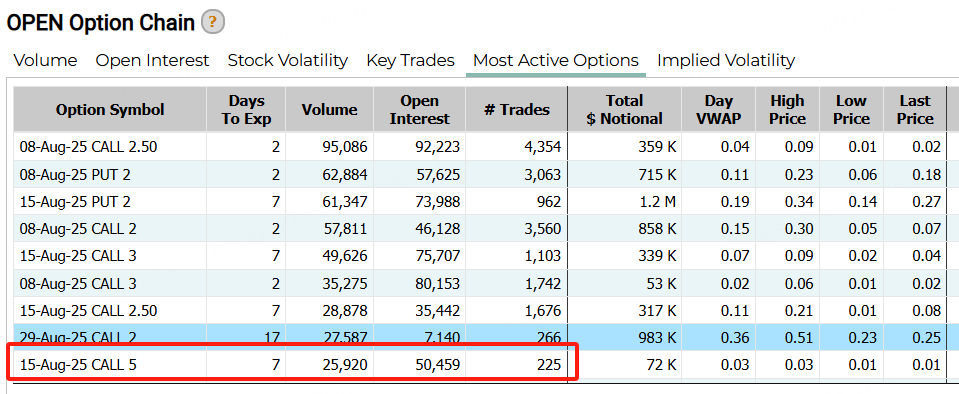Select the 15-Aug-25 CALL 5 option
959x394 pixels.
point(480,365)
